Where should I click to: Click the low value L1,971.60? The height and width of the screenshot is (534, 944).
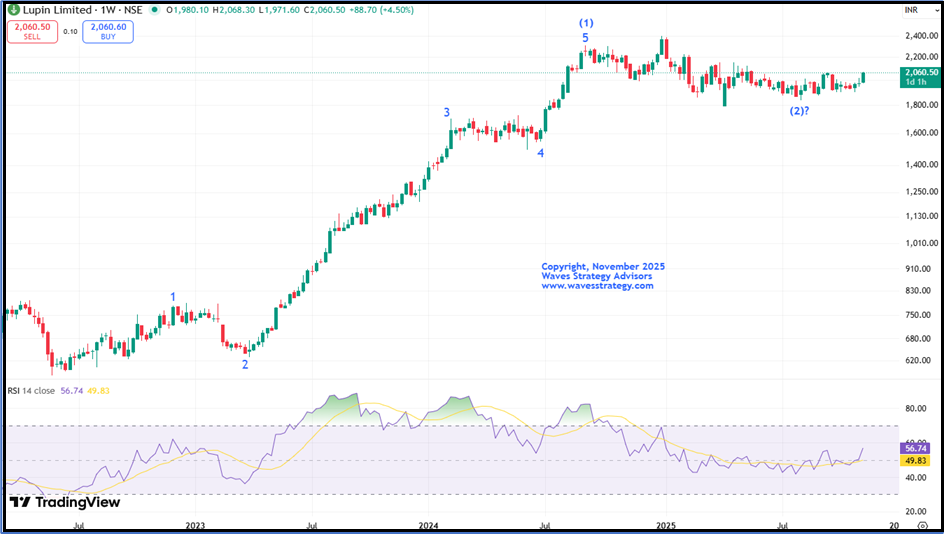tap(281, 10)
